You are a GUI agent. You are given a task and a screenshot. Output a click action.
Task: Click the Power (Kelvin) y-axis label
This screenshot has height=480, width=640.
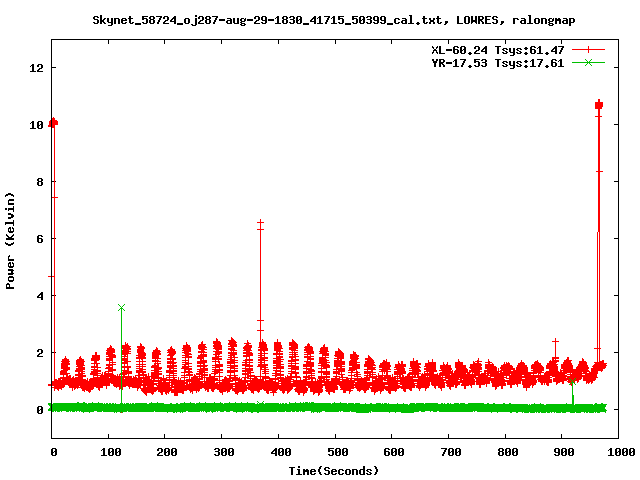tap(10, 241)
